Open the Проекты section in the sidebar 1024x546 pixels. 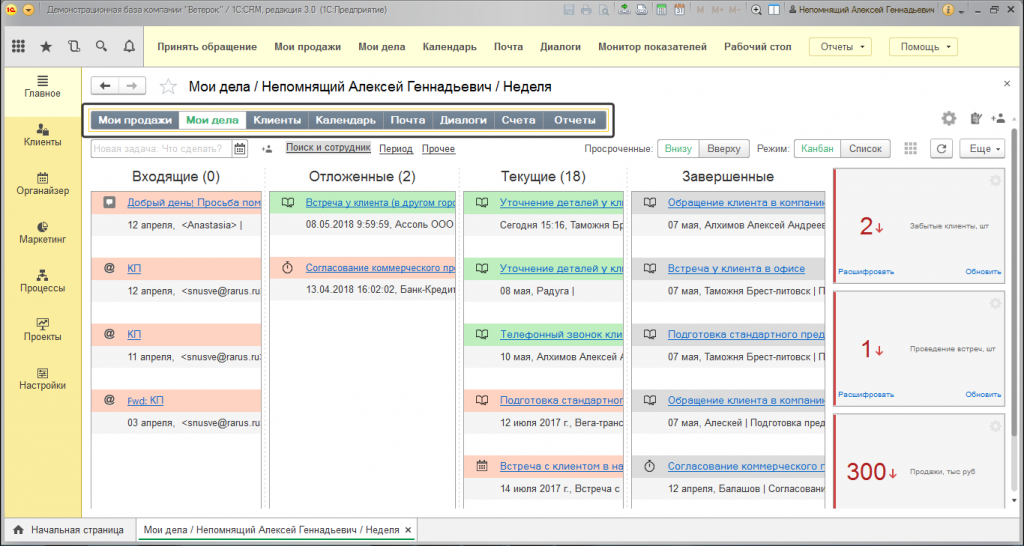pos(42,330)
